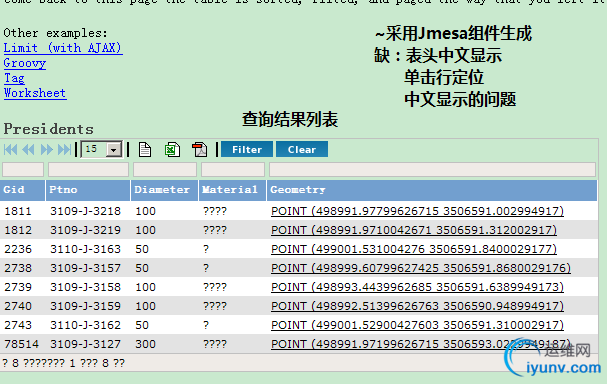Select the Gid cell 2236
Image resolution: width=607 pixels, height=384 pixels.
[18, 249]
